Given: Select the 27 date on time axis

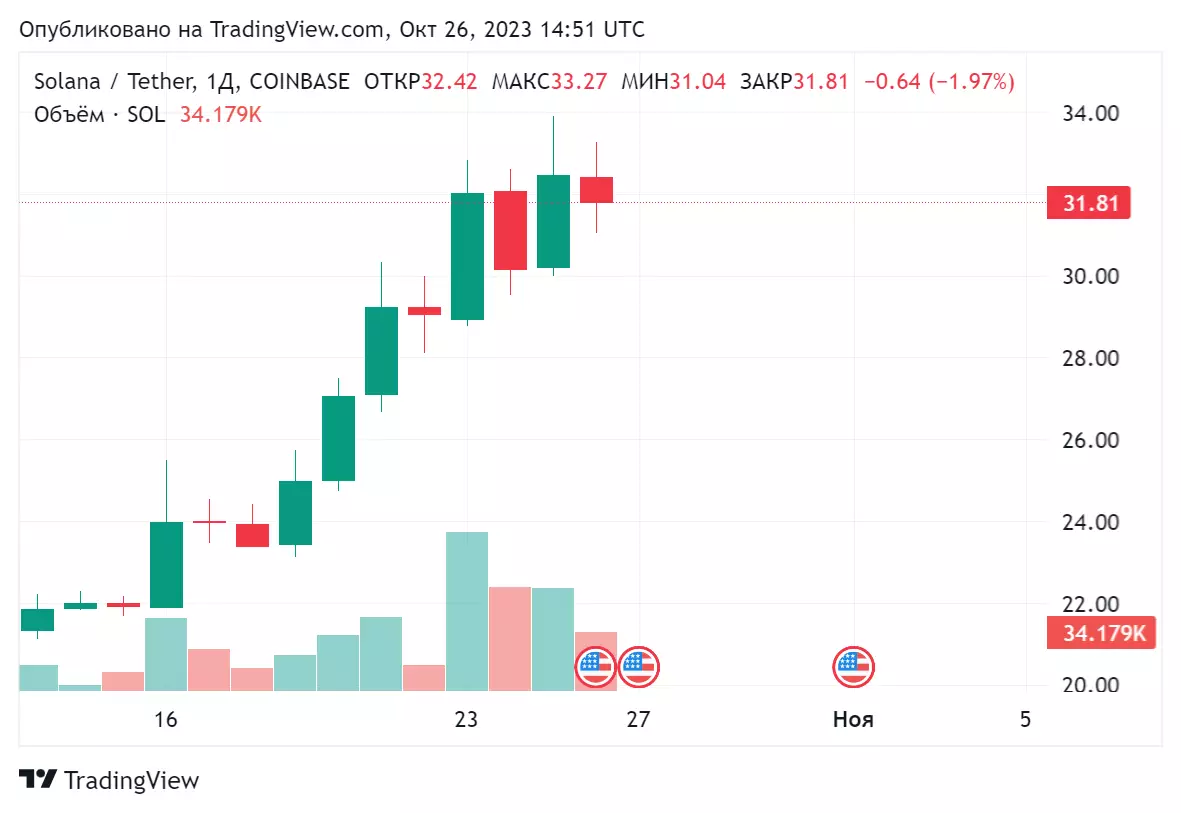Looking at the screenshot, I should coord(638,719).
